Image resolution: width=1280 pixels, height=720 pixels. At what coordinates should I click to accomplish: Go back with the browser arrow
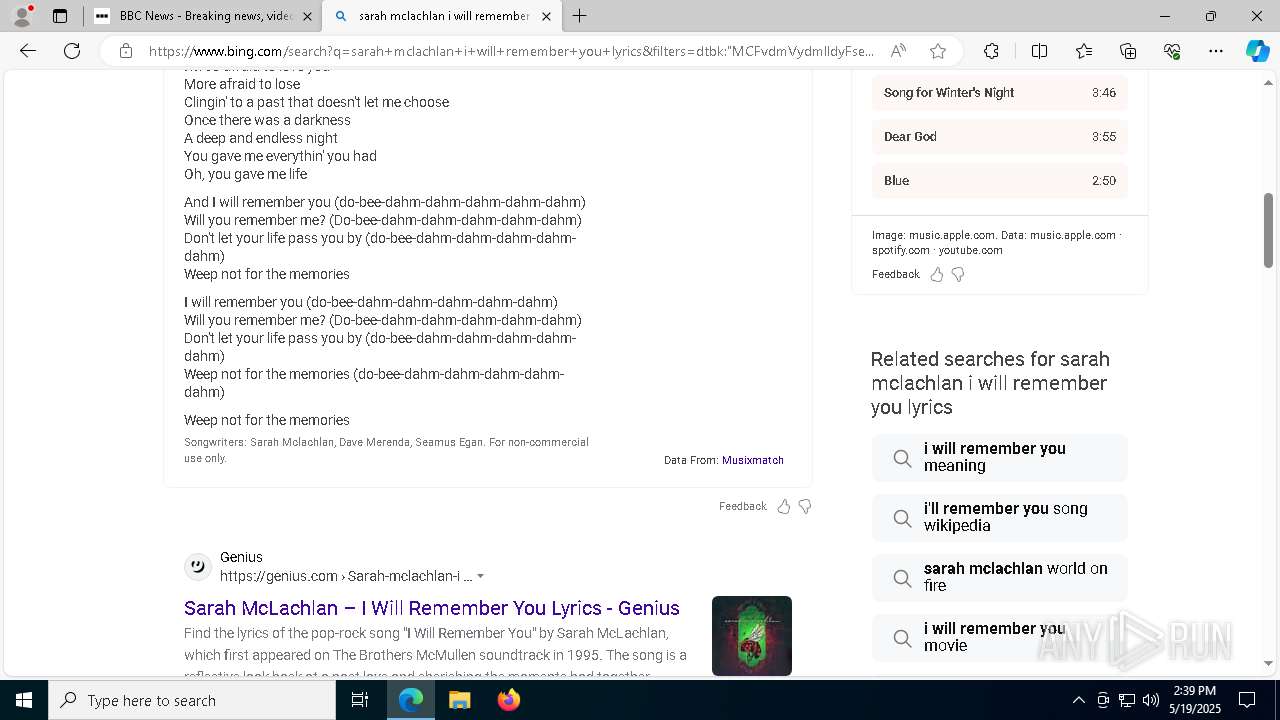coord(28,51)
